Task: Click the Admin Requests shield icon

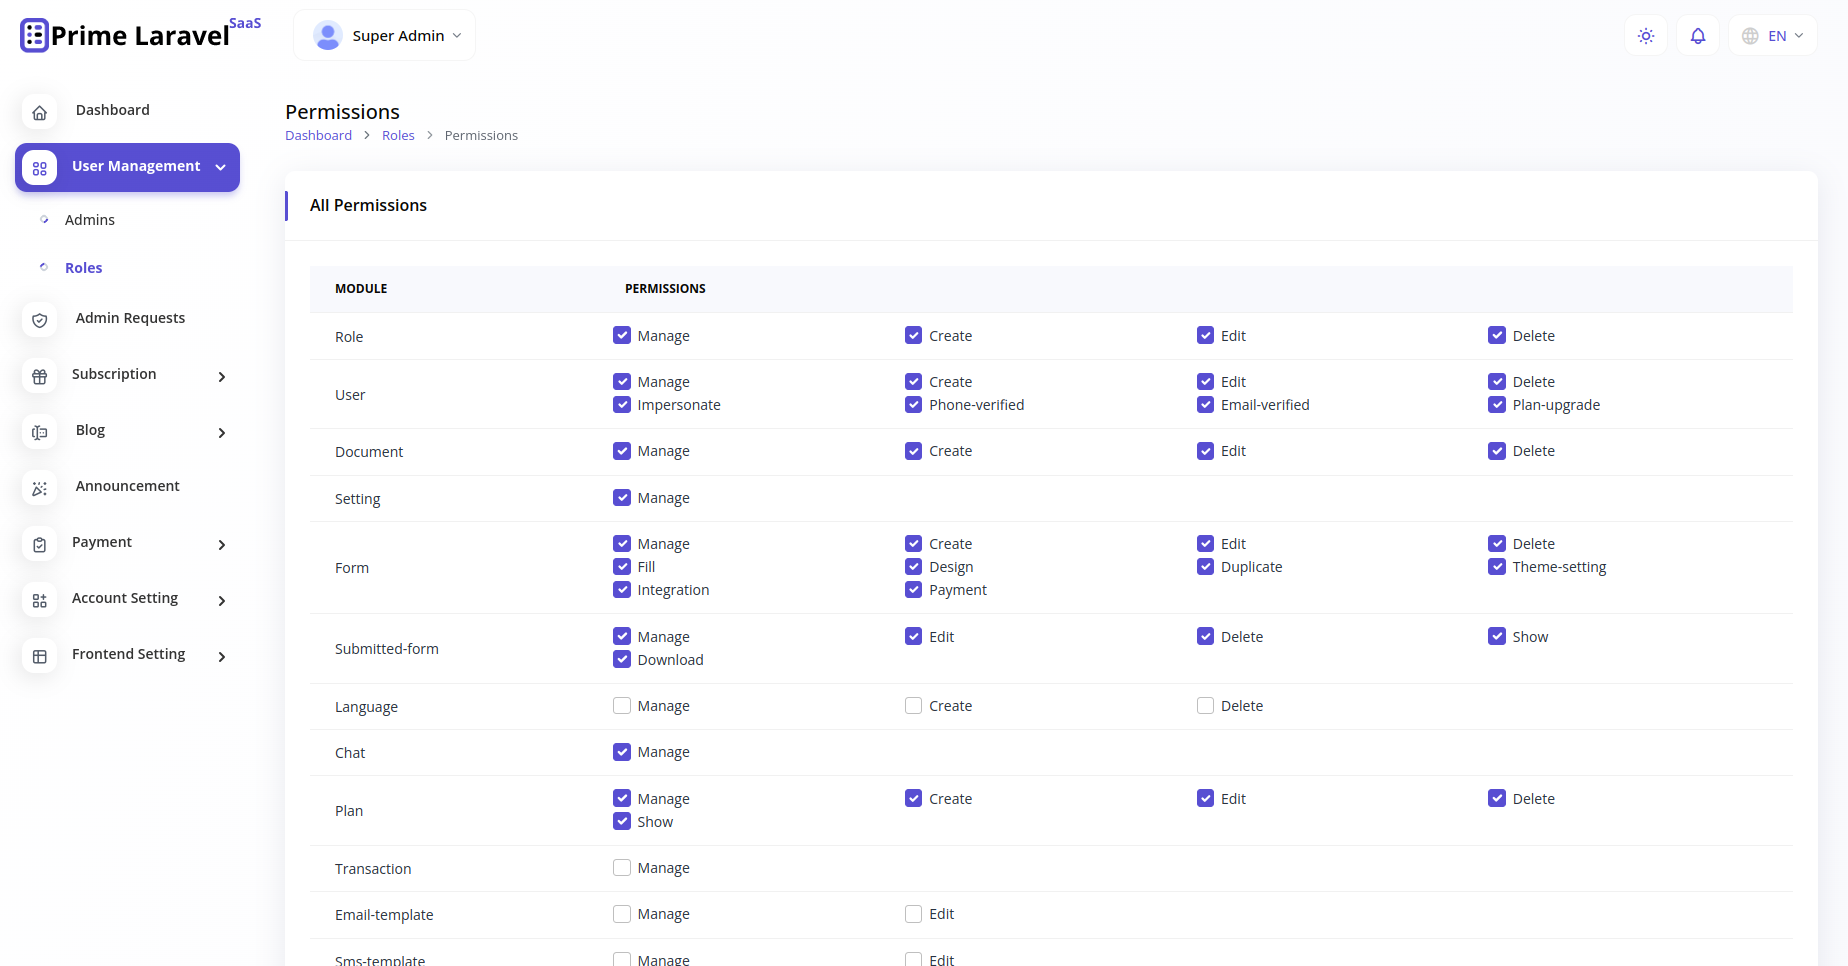Action: click(x=39, y=320)
